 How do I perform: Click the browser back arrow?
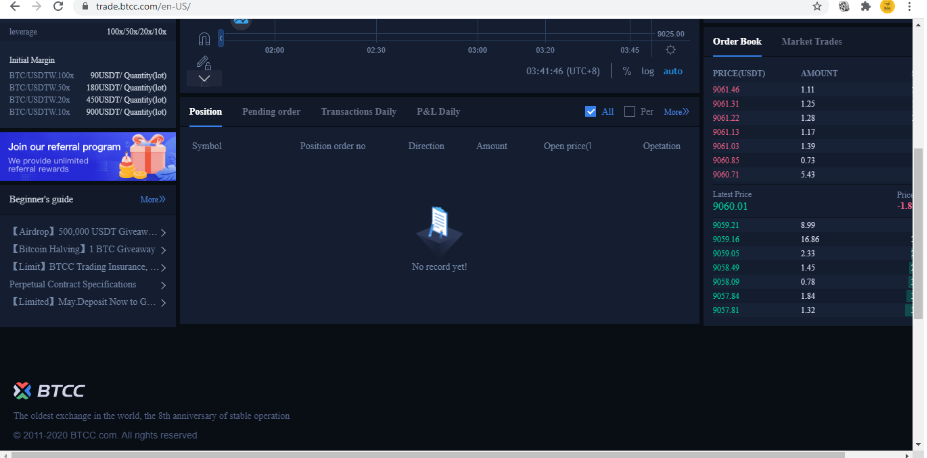click(x=15, y=7)
